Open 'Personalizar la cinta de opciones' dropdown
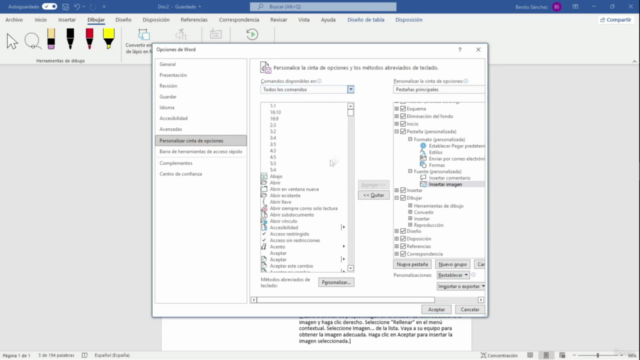This screenshot has height=360, width=640. [439, 89]
